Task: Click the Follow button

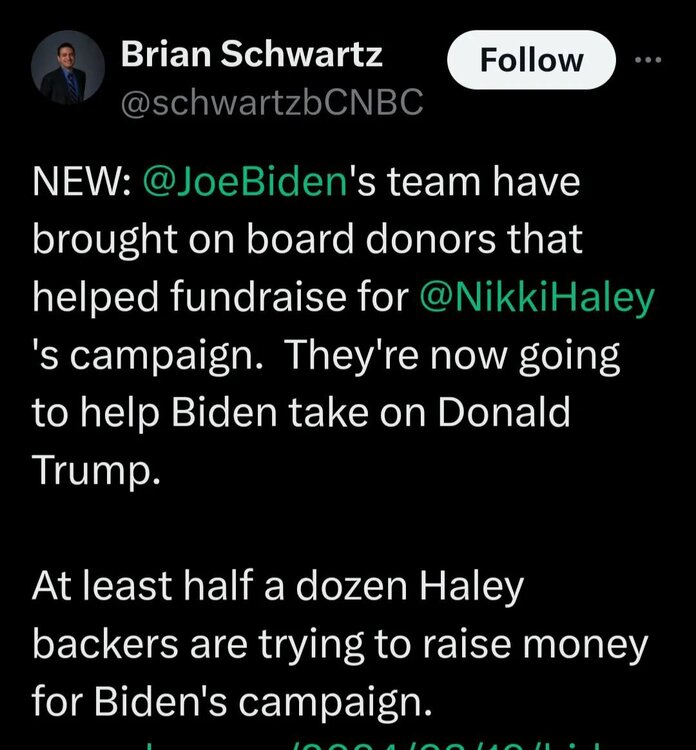Action: click(531, 60)
